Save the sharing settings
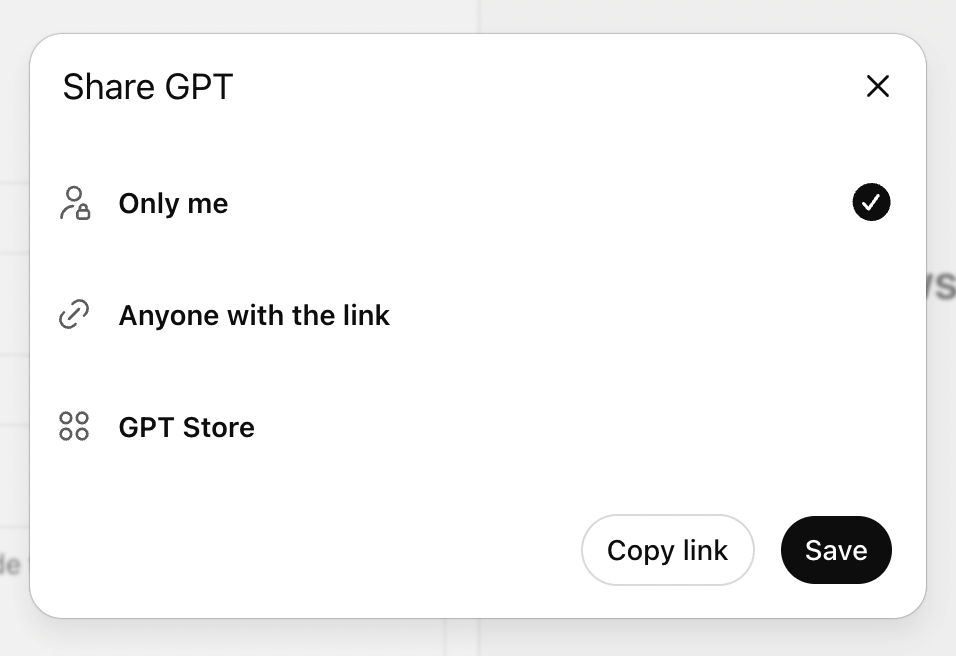This screenshot has width=956, height=656. [x=836, y=550]
